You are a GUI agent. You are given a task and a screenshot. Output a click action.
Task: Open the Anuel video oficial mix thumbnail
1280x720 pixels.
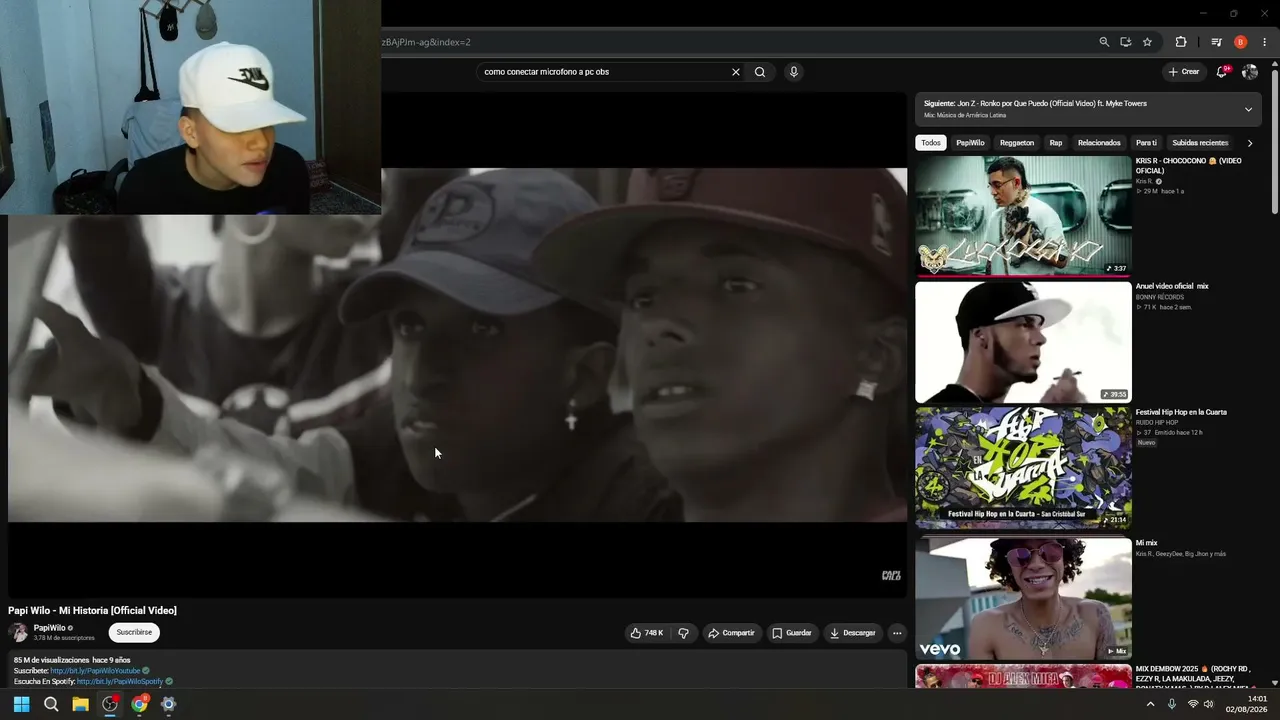pos(1023,342)
